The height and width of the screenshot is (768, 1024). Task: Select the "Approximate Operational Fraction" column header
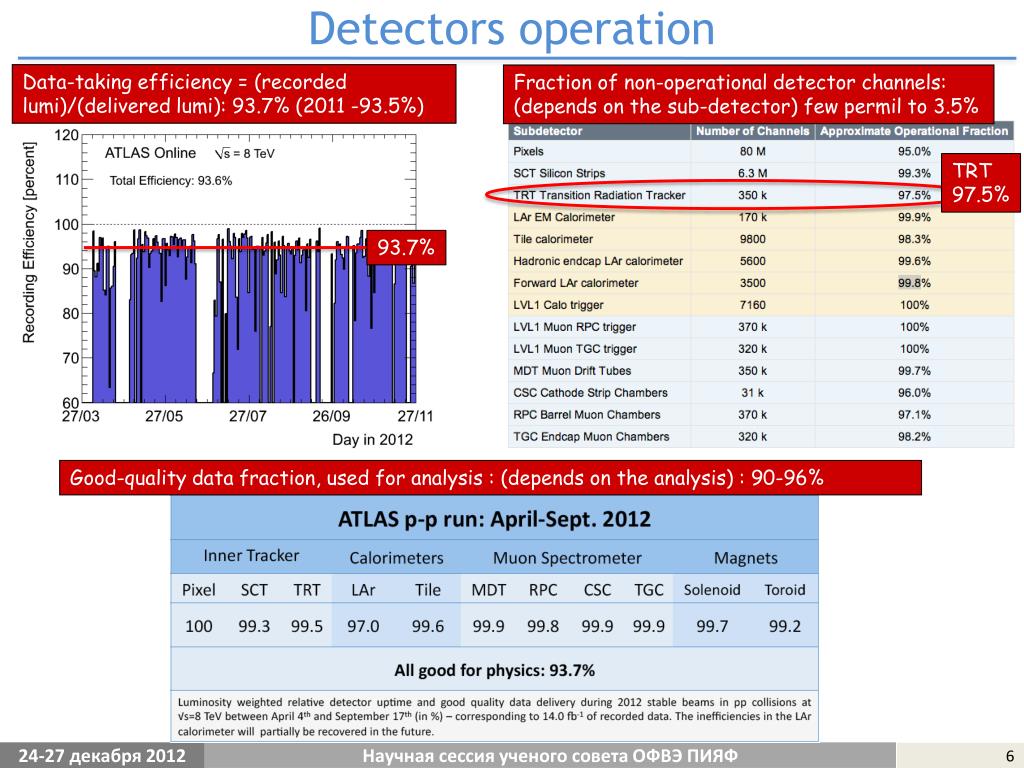(x=914, y=131)
